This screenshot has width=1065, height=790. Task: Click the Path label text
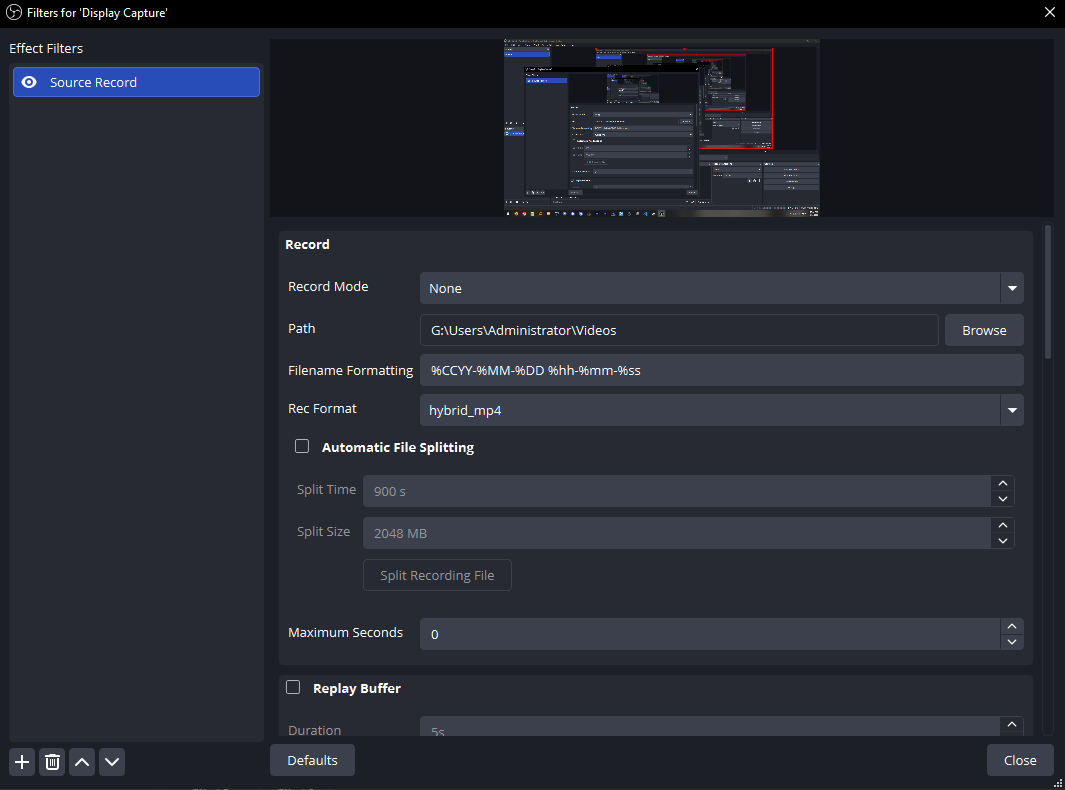pos(302,328)
